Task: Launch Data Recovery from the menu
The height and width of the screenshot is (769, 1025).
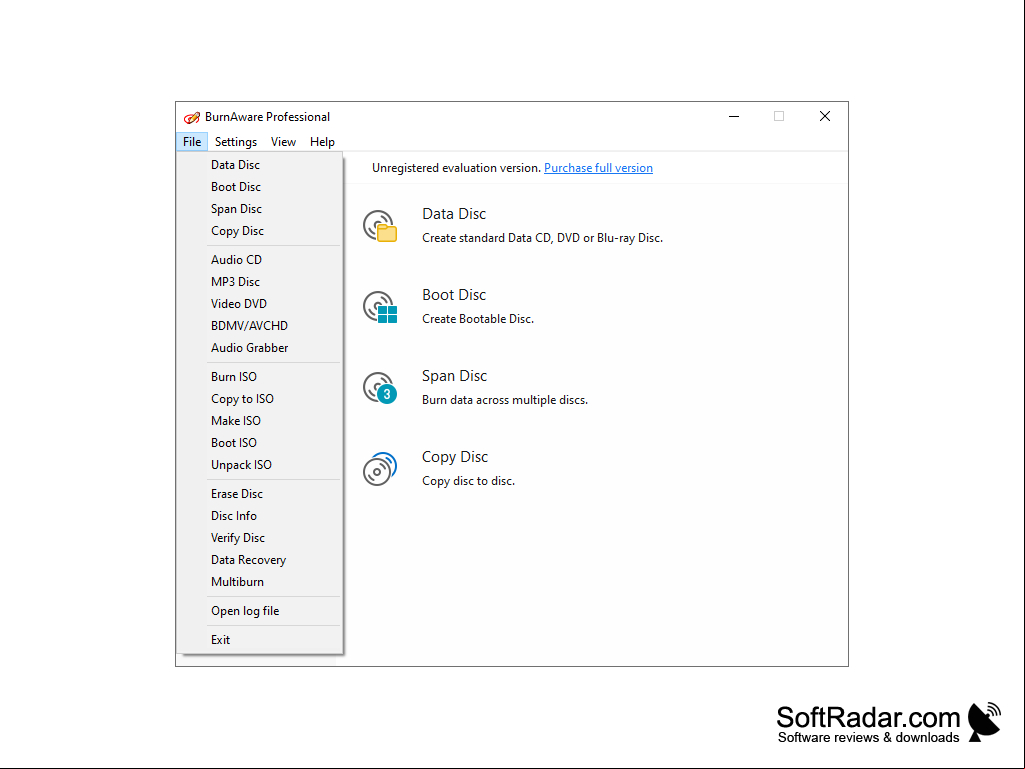Action: tap(260, 560)
